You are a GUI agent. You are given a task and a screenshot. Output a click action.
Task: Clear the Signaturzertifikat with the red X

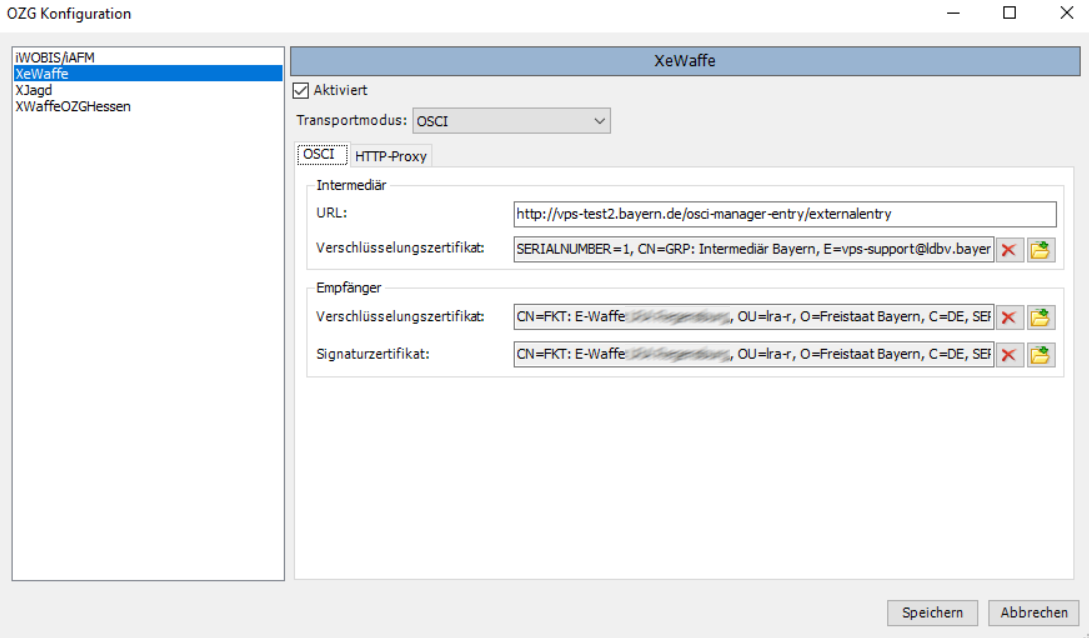[1009, 355]
